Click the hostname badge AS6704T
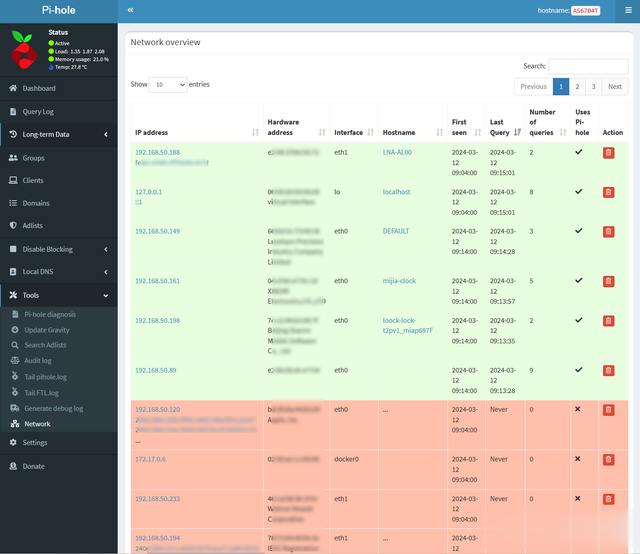 click(585, 11)
